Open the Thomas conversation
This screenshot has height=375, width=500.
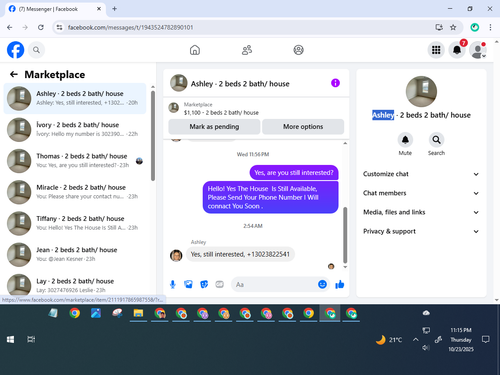point(75,161)
